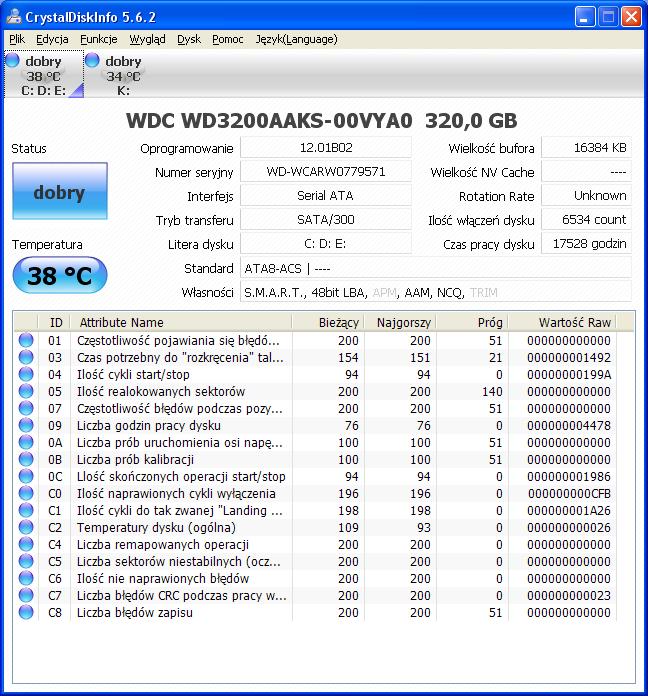The width and height of the screenshot is (648, 696).
Task: Click the 16384 KB buffer size field
Action: pyautogui.click(x=586, y=147)
